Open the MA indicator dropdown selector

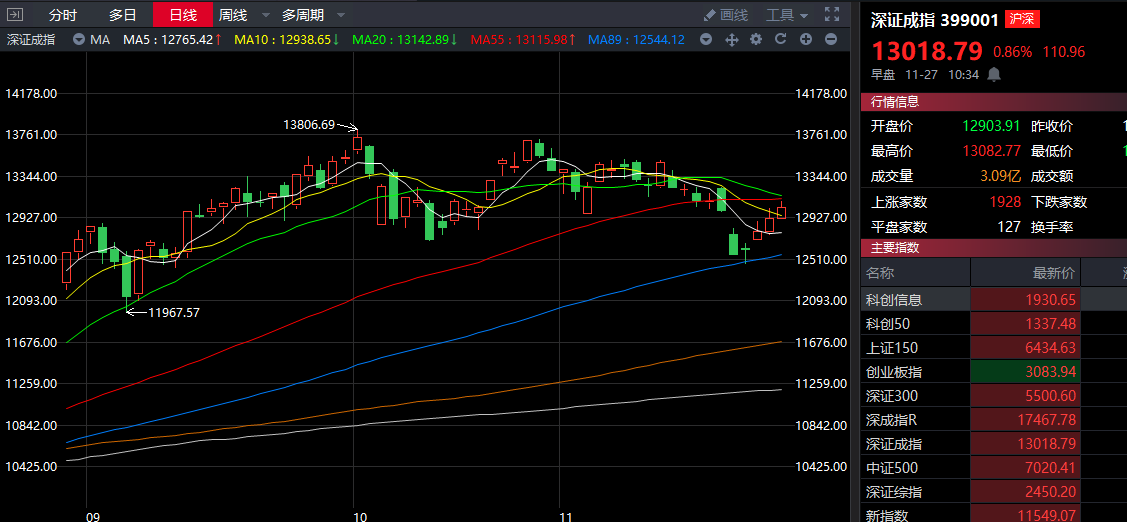(78, 40)
